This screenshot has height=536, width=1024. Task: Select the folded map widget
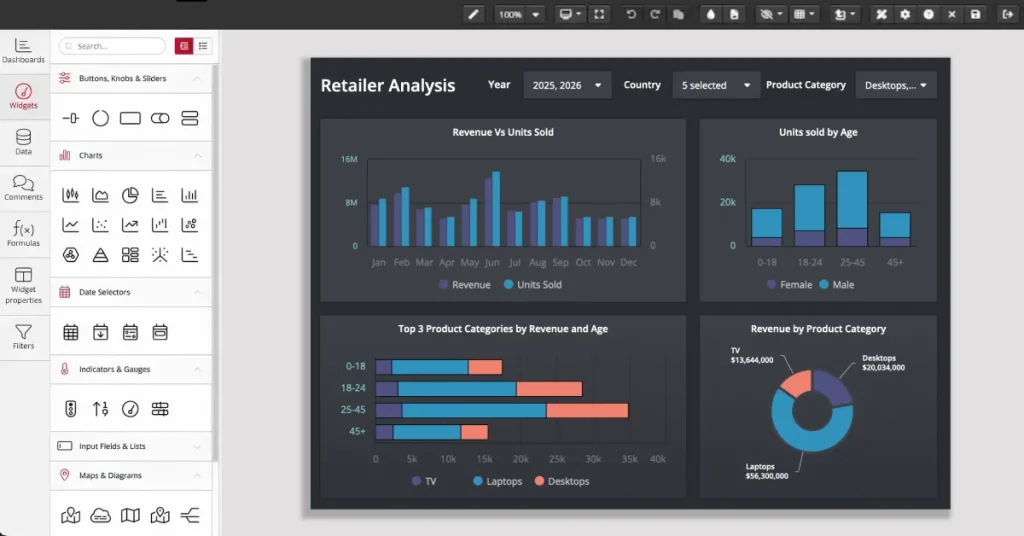[x=130, y=516]
